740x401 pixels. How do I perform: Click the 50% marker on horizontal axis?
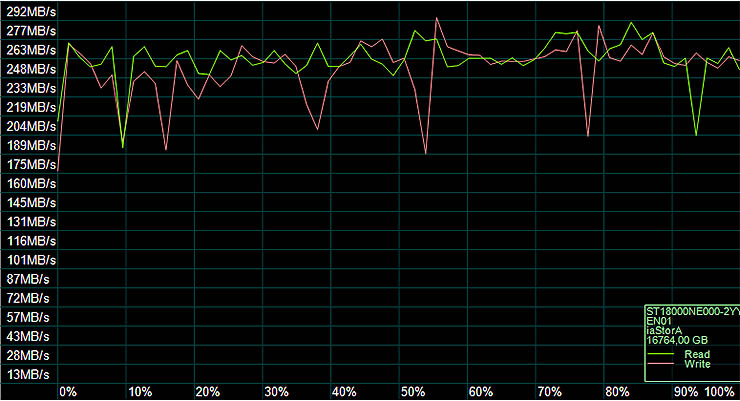click(411, 391)
